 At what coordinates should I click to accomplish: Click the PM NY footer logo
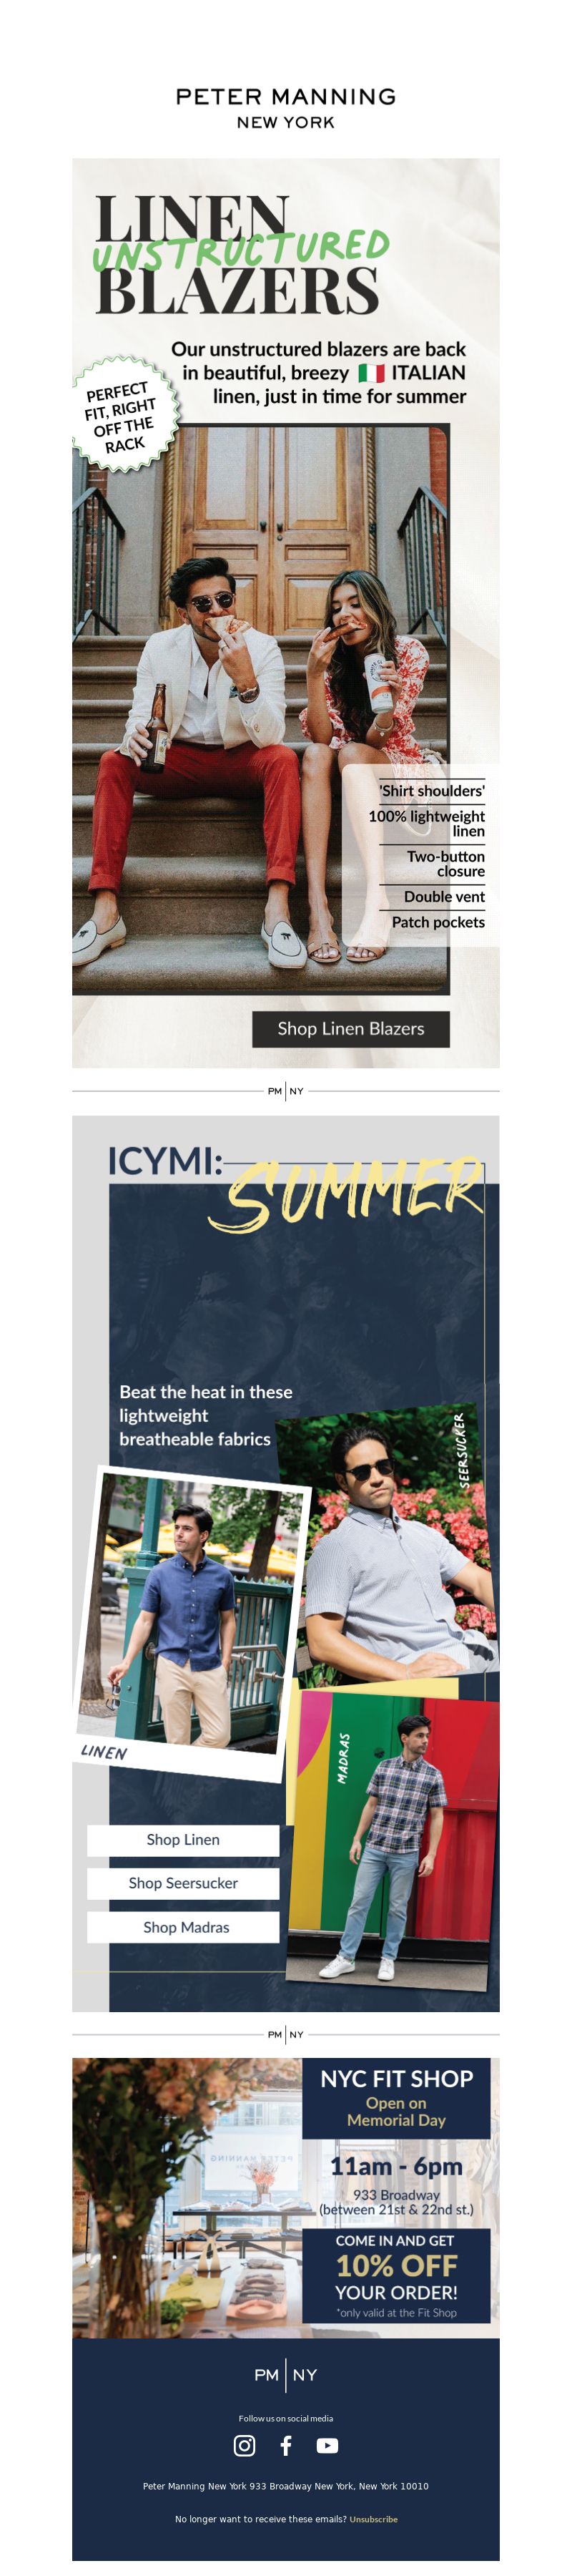coord(286,2375)
